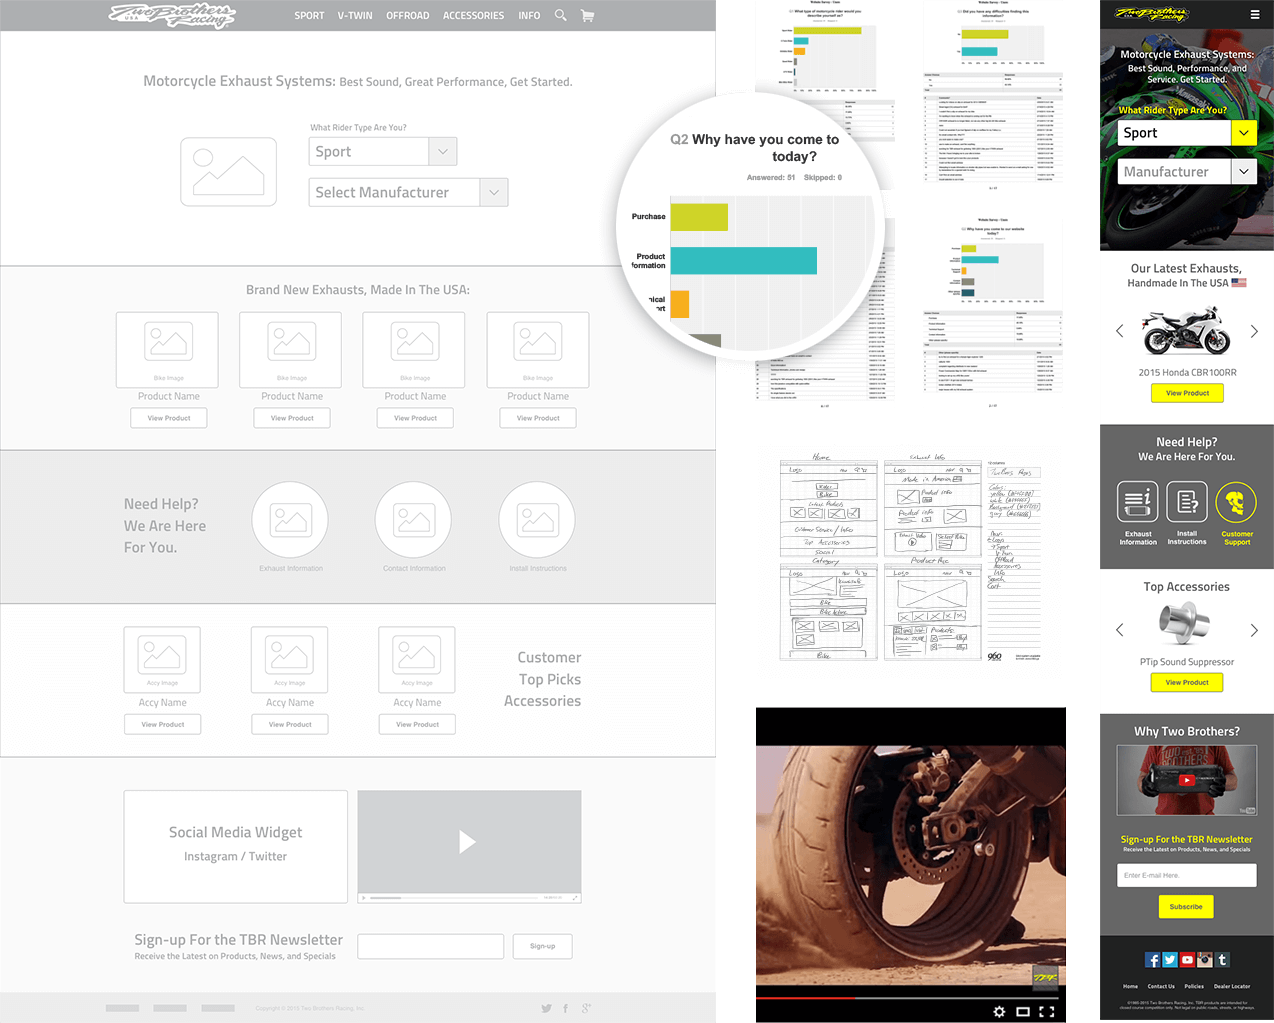Select ACCESSORIES in the top navigation
1274x1023 pixels.
[473, 16]
